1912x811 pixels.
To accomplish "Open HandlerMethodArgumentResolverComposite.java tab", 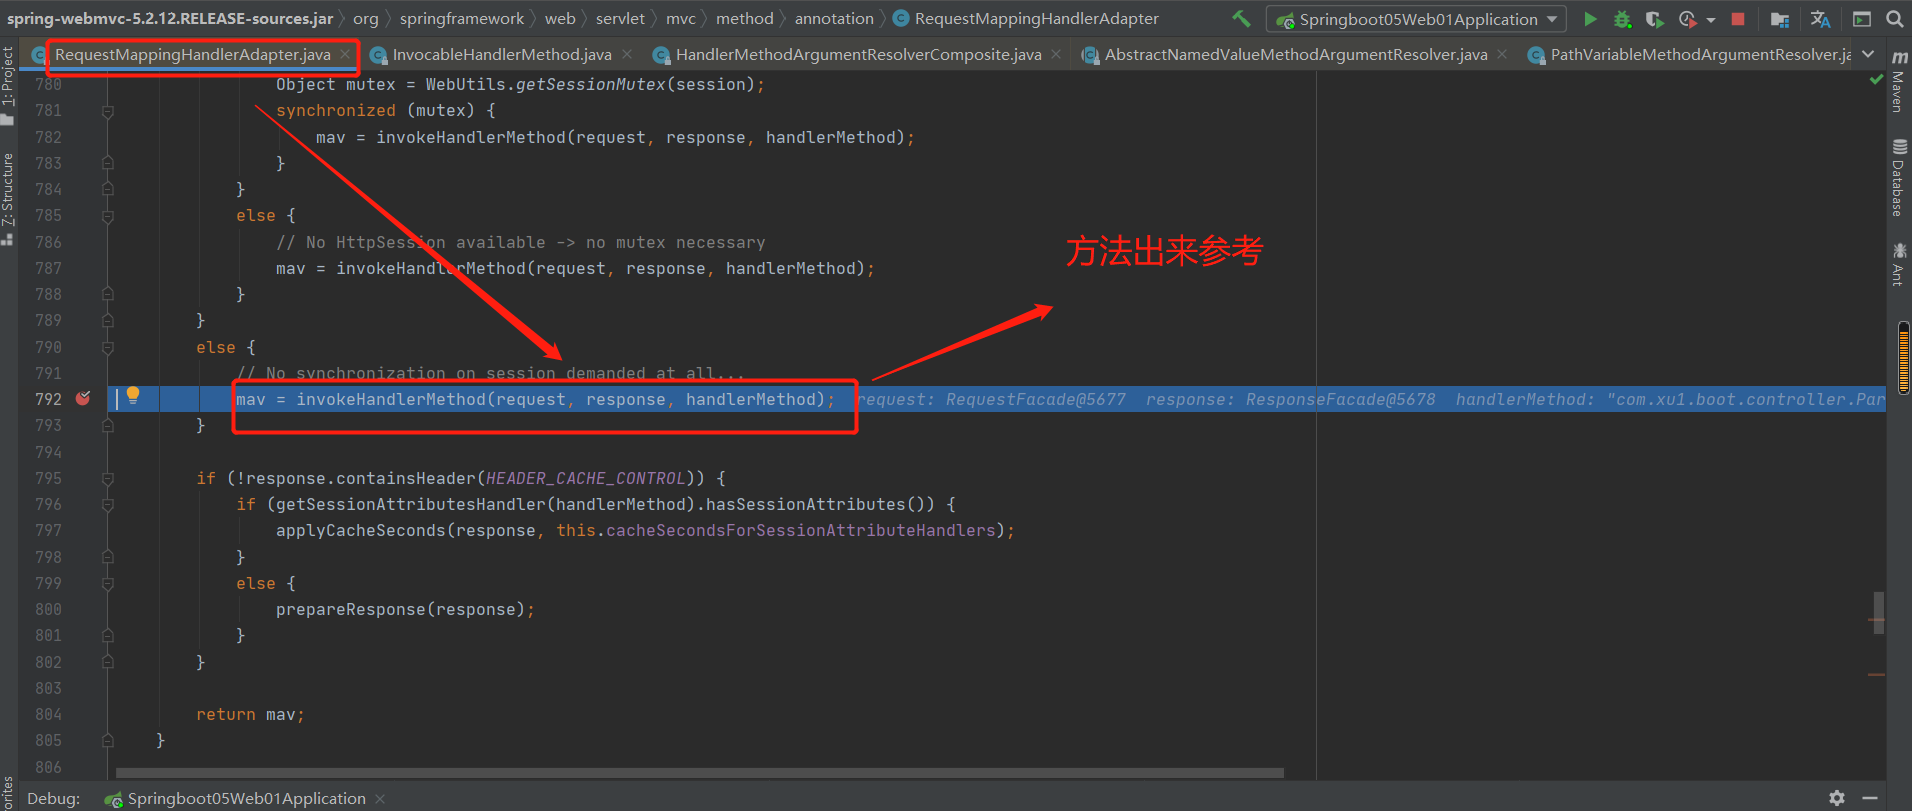I will [858, 55].
